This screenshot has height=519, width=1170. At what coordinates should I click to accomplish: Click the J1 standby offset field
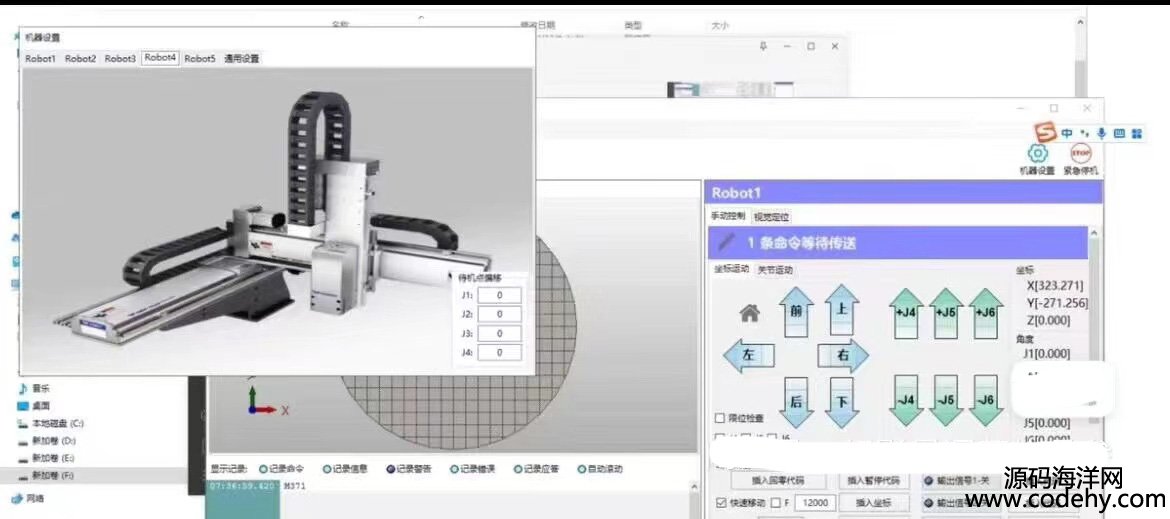(x=499, y=295)
